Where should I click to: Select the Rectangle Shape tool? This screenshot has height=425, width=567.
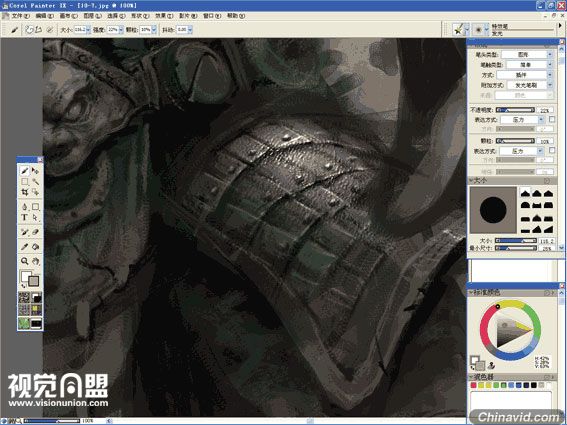pos(35,207)
